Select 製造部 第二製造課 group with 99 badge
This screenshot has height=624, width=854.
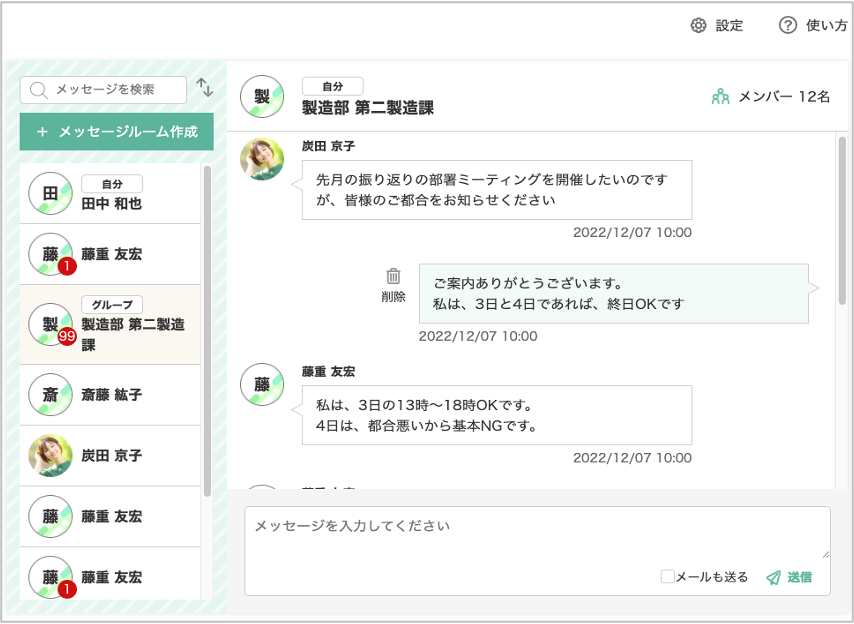[110, 325]
